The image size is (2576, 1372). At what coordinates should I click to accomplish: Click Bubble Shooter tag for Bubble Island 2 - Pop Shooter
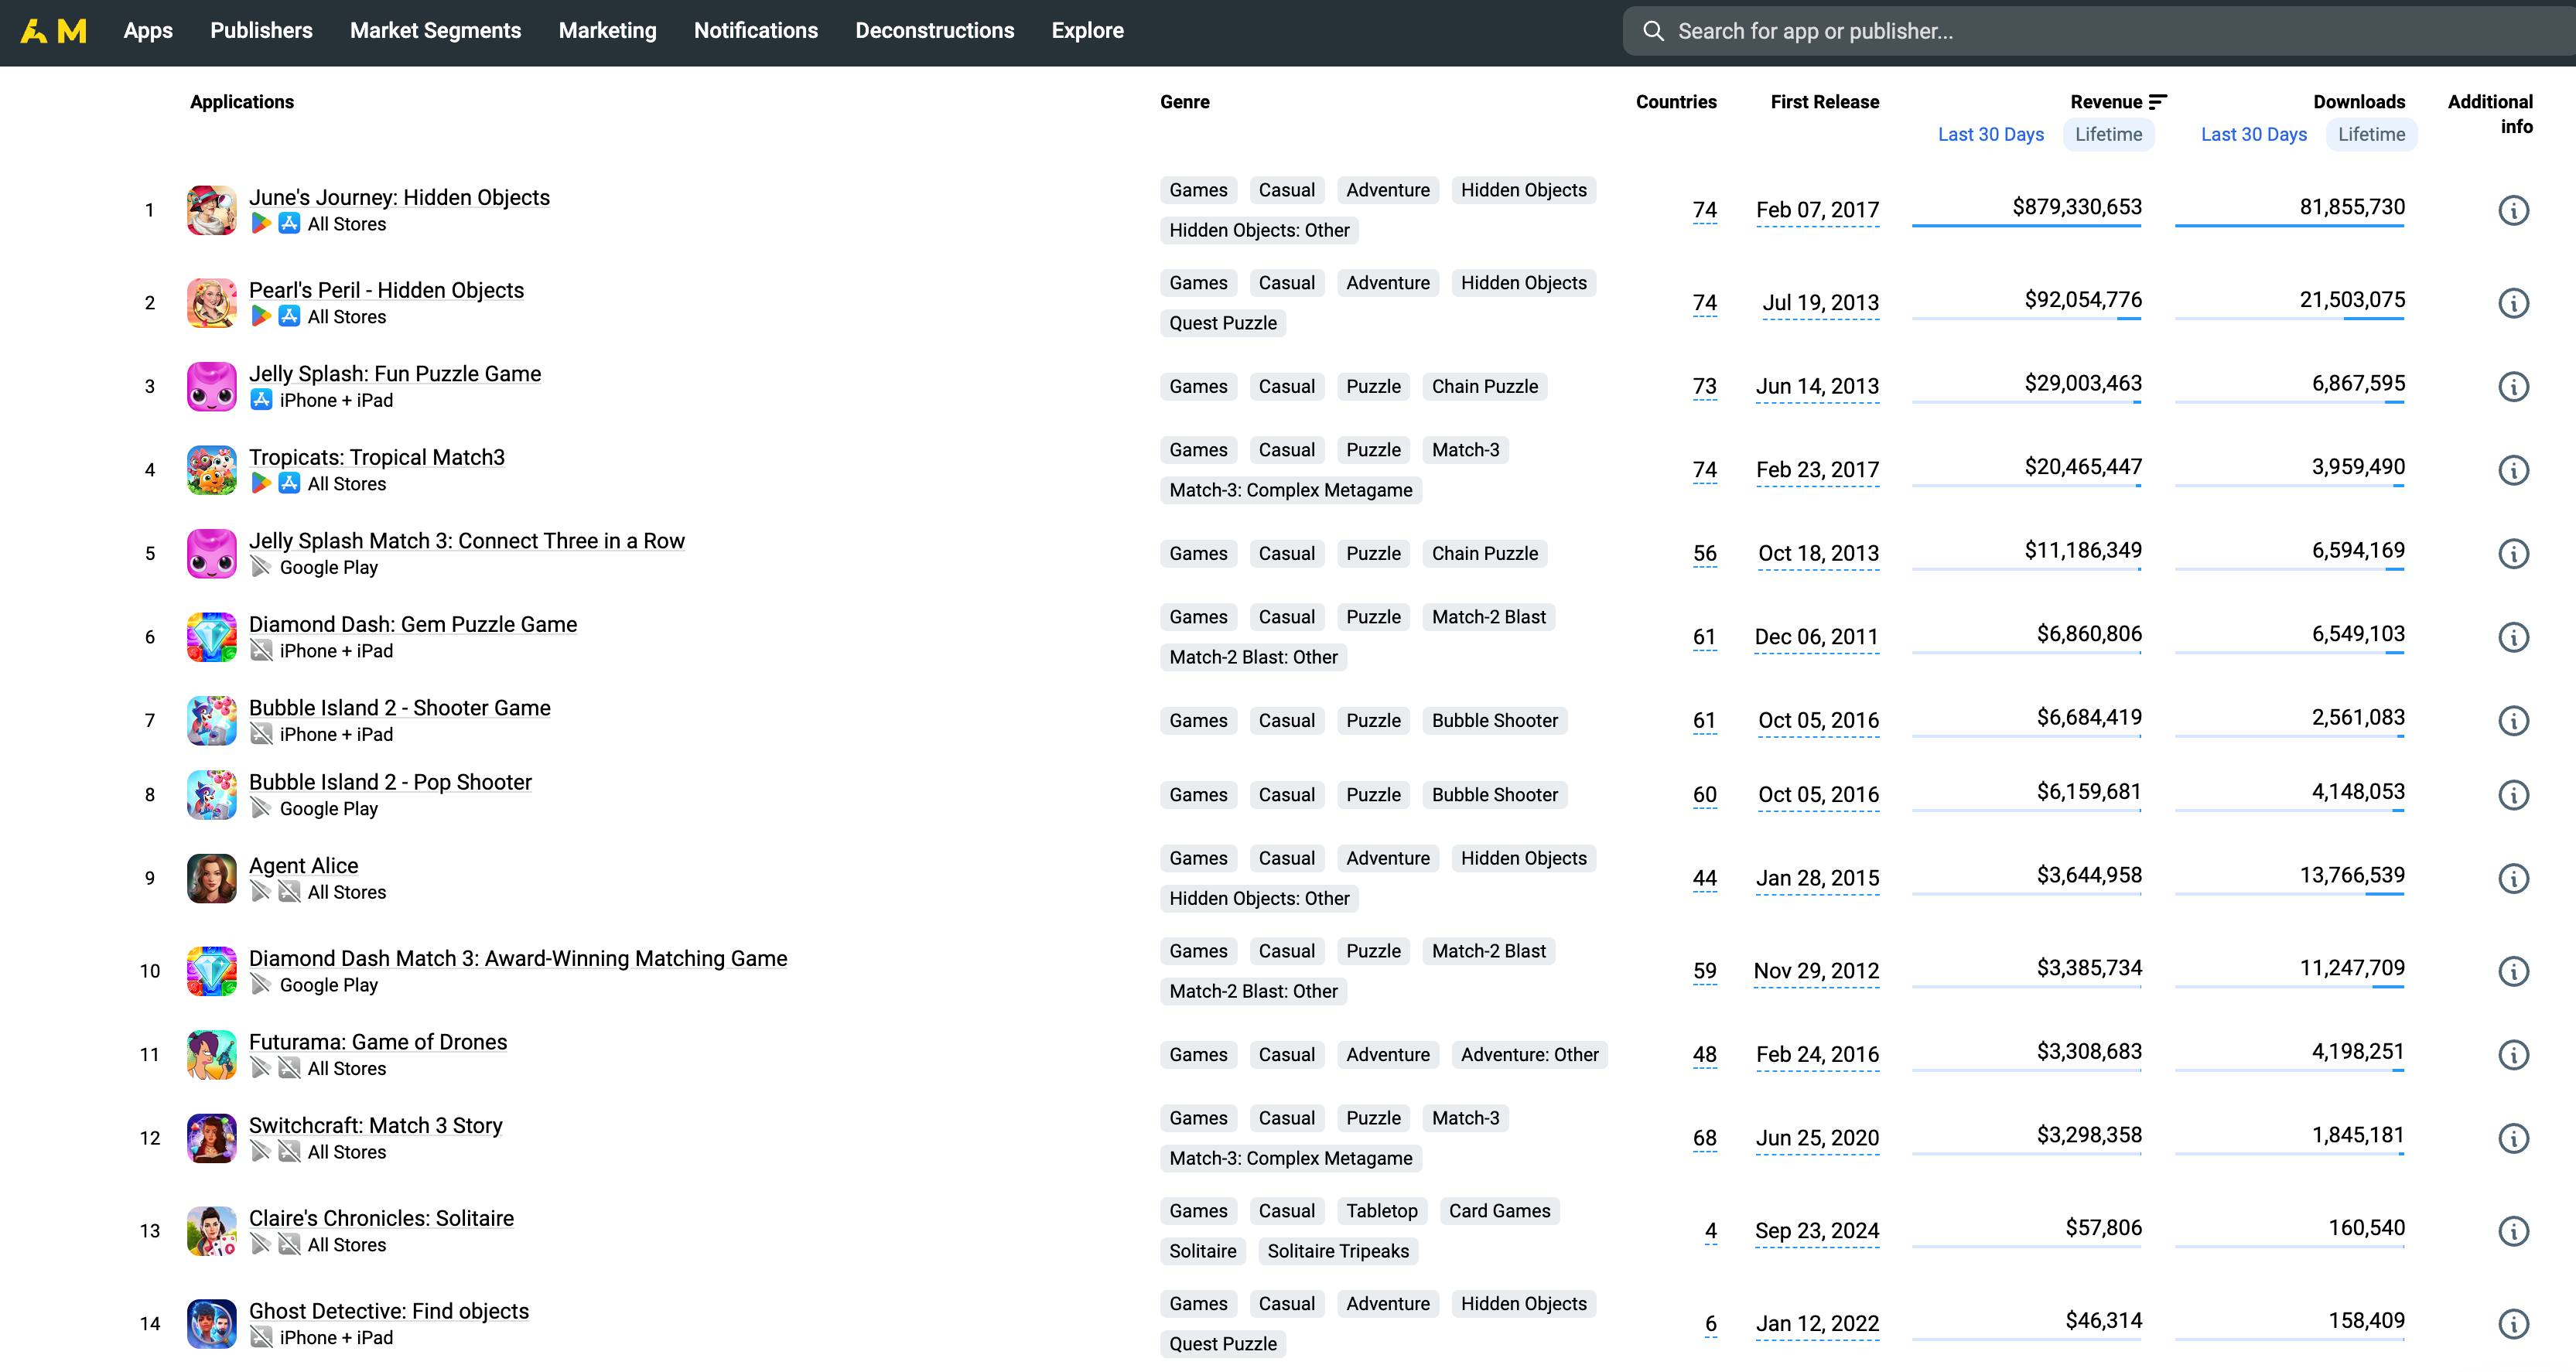(1494, 795)
